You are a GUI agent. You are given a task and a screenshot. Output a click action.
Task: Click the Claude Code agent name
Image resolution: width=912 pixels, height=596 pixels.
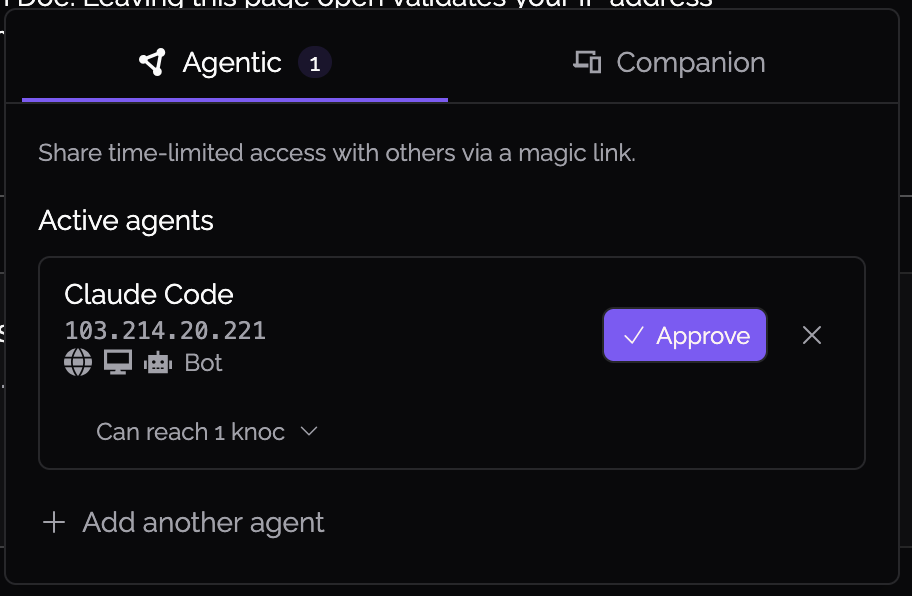click(x=149, y=294)
